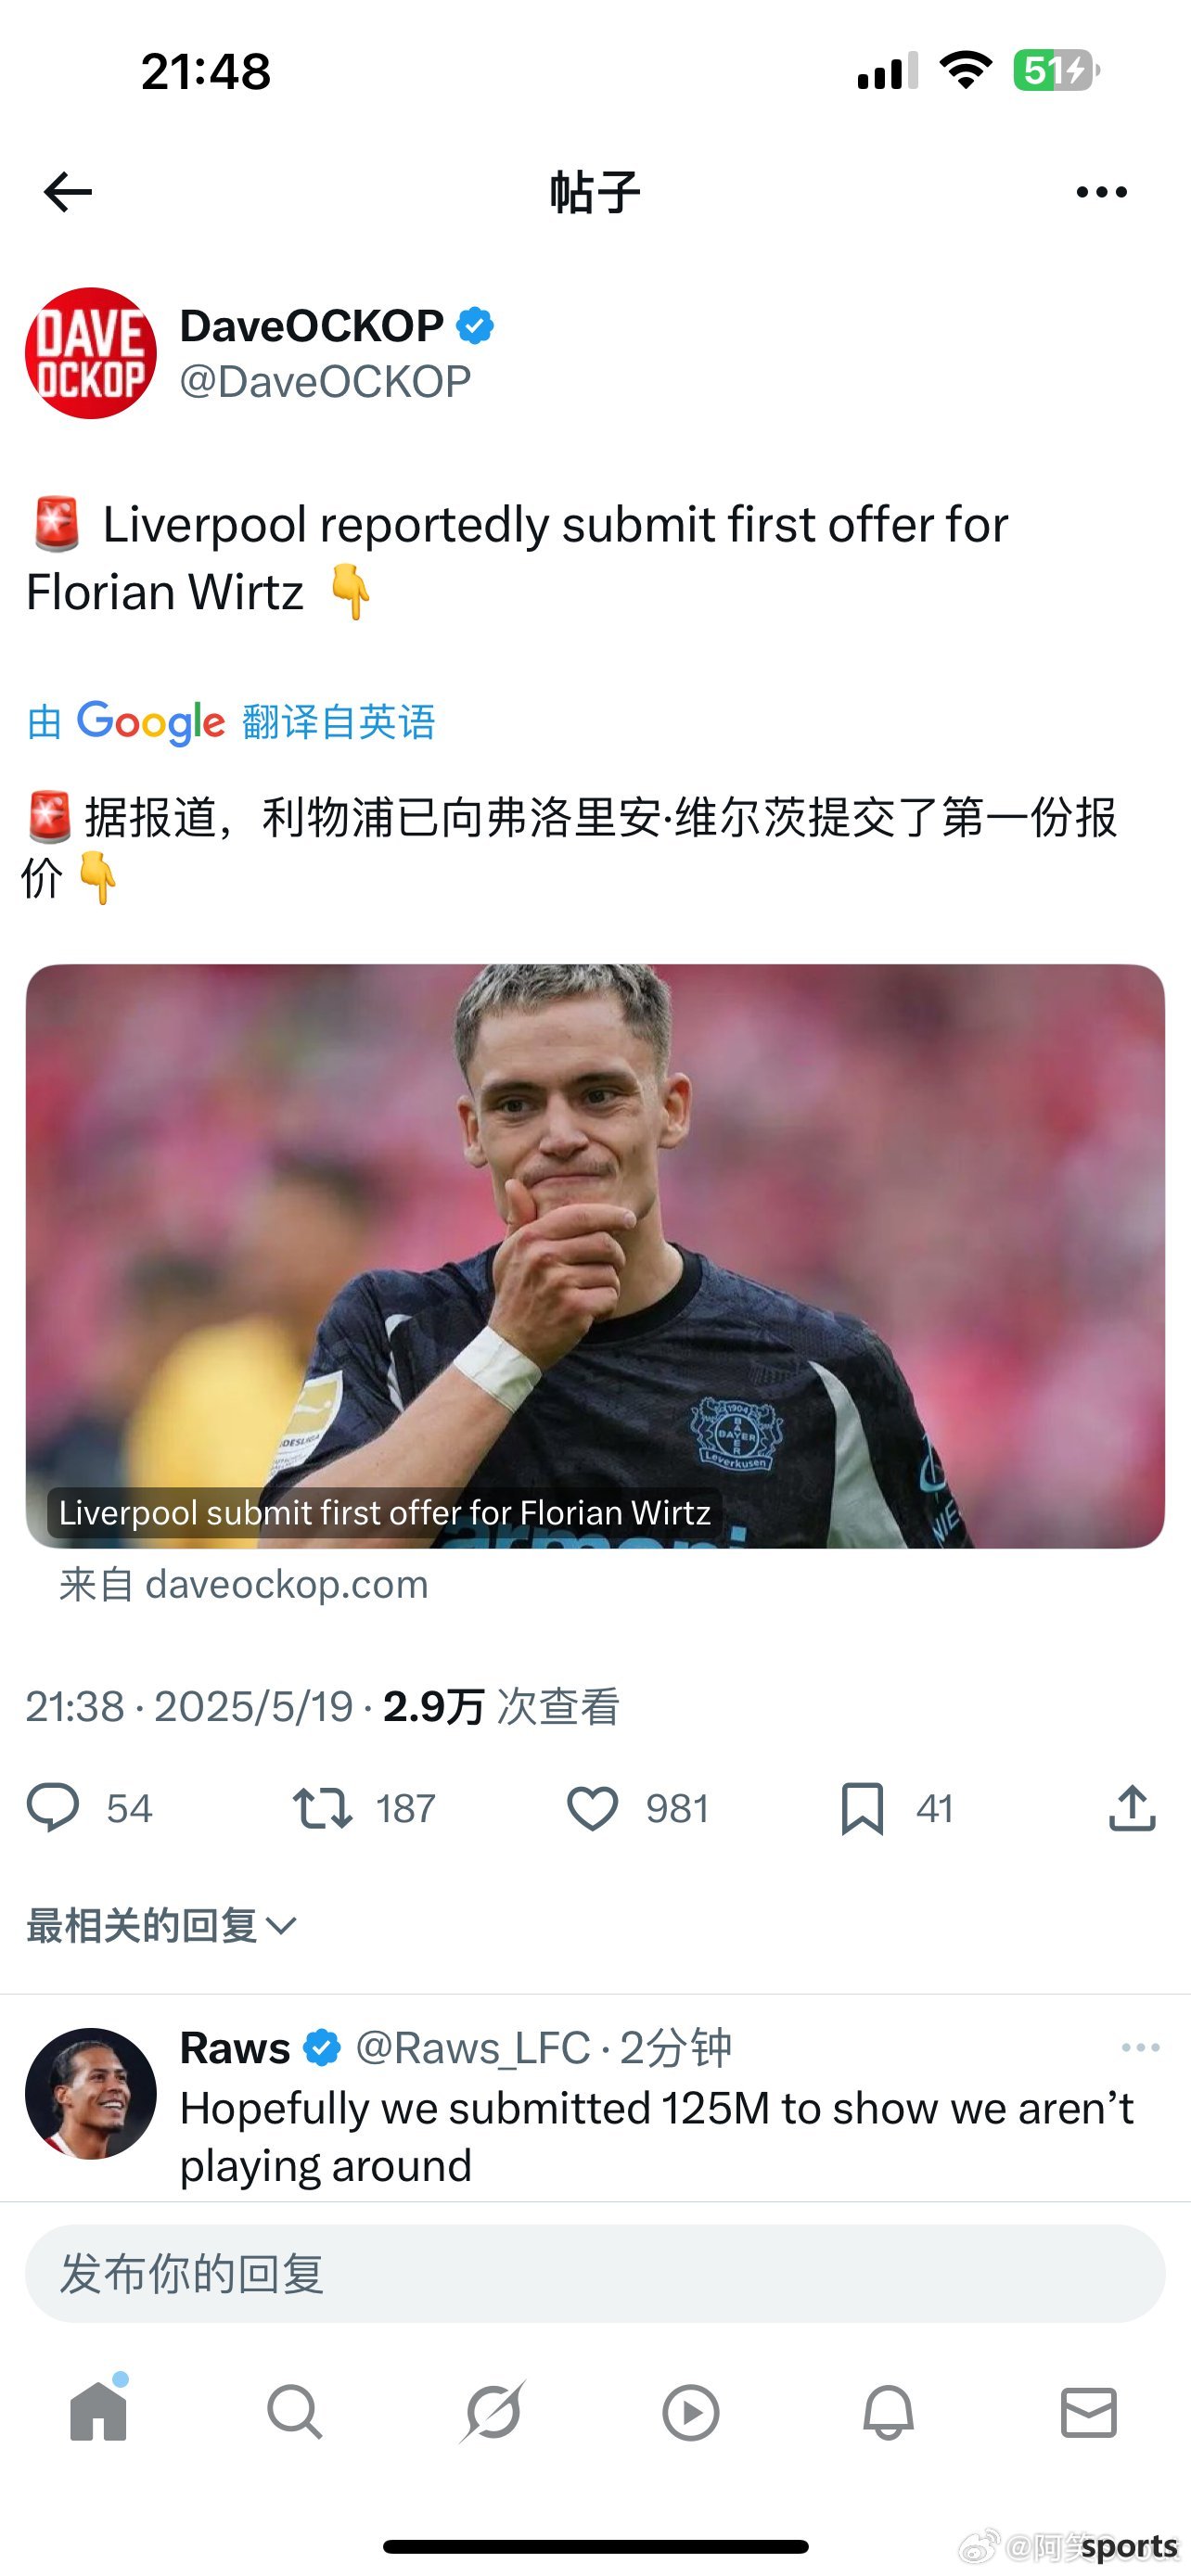This screenshot has width=1191, height=2576.
Task: Go to the home tab icon
Action: pos(98,2410)
